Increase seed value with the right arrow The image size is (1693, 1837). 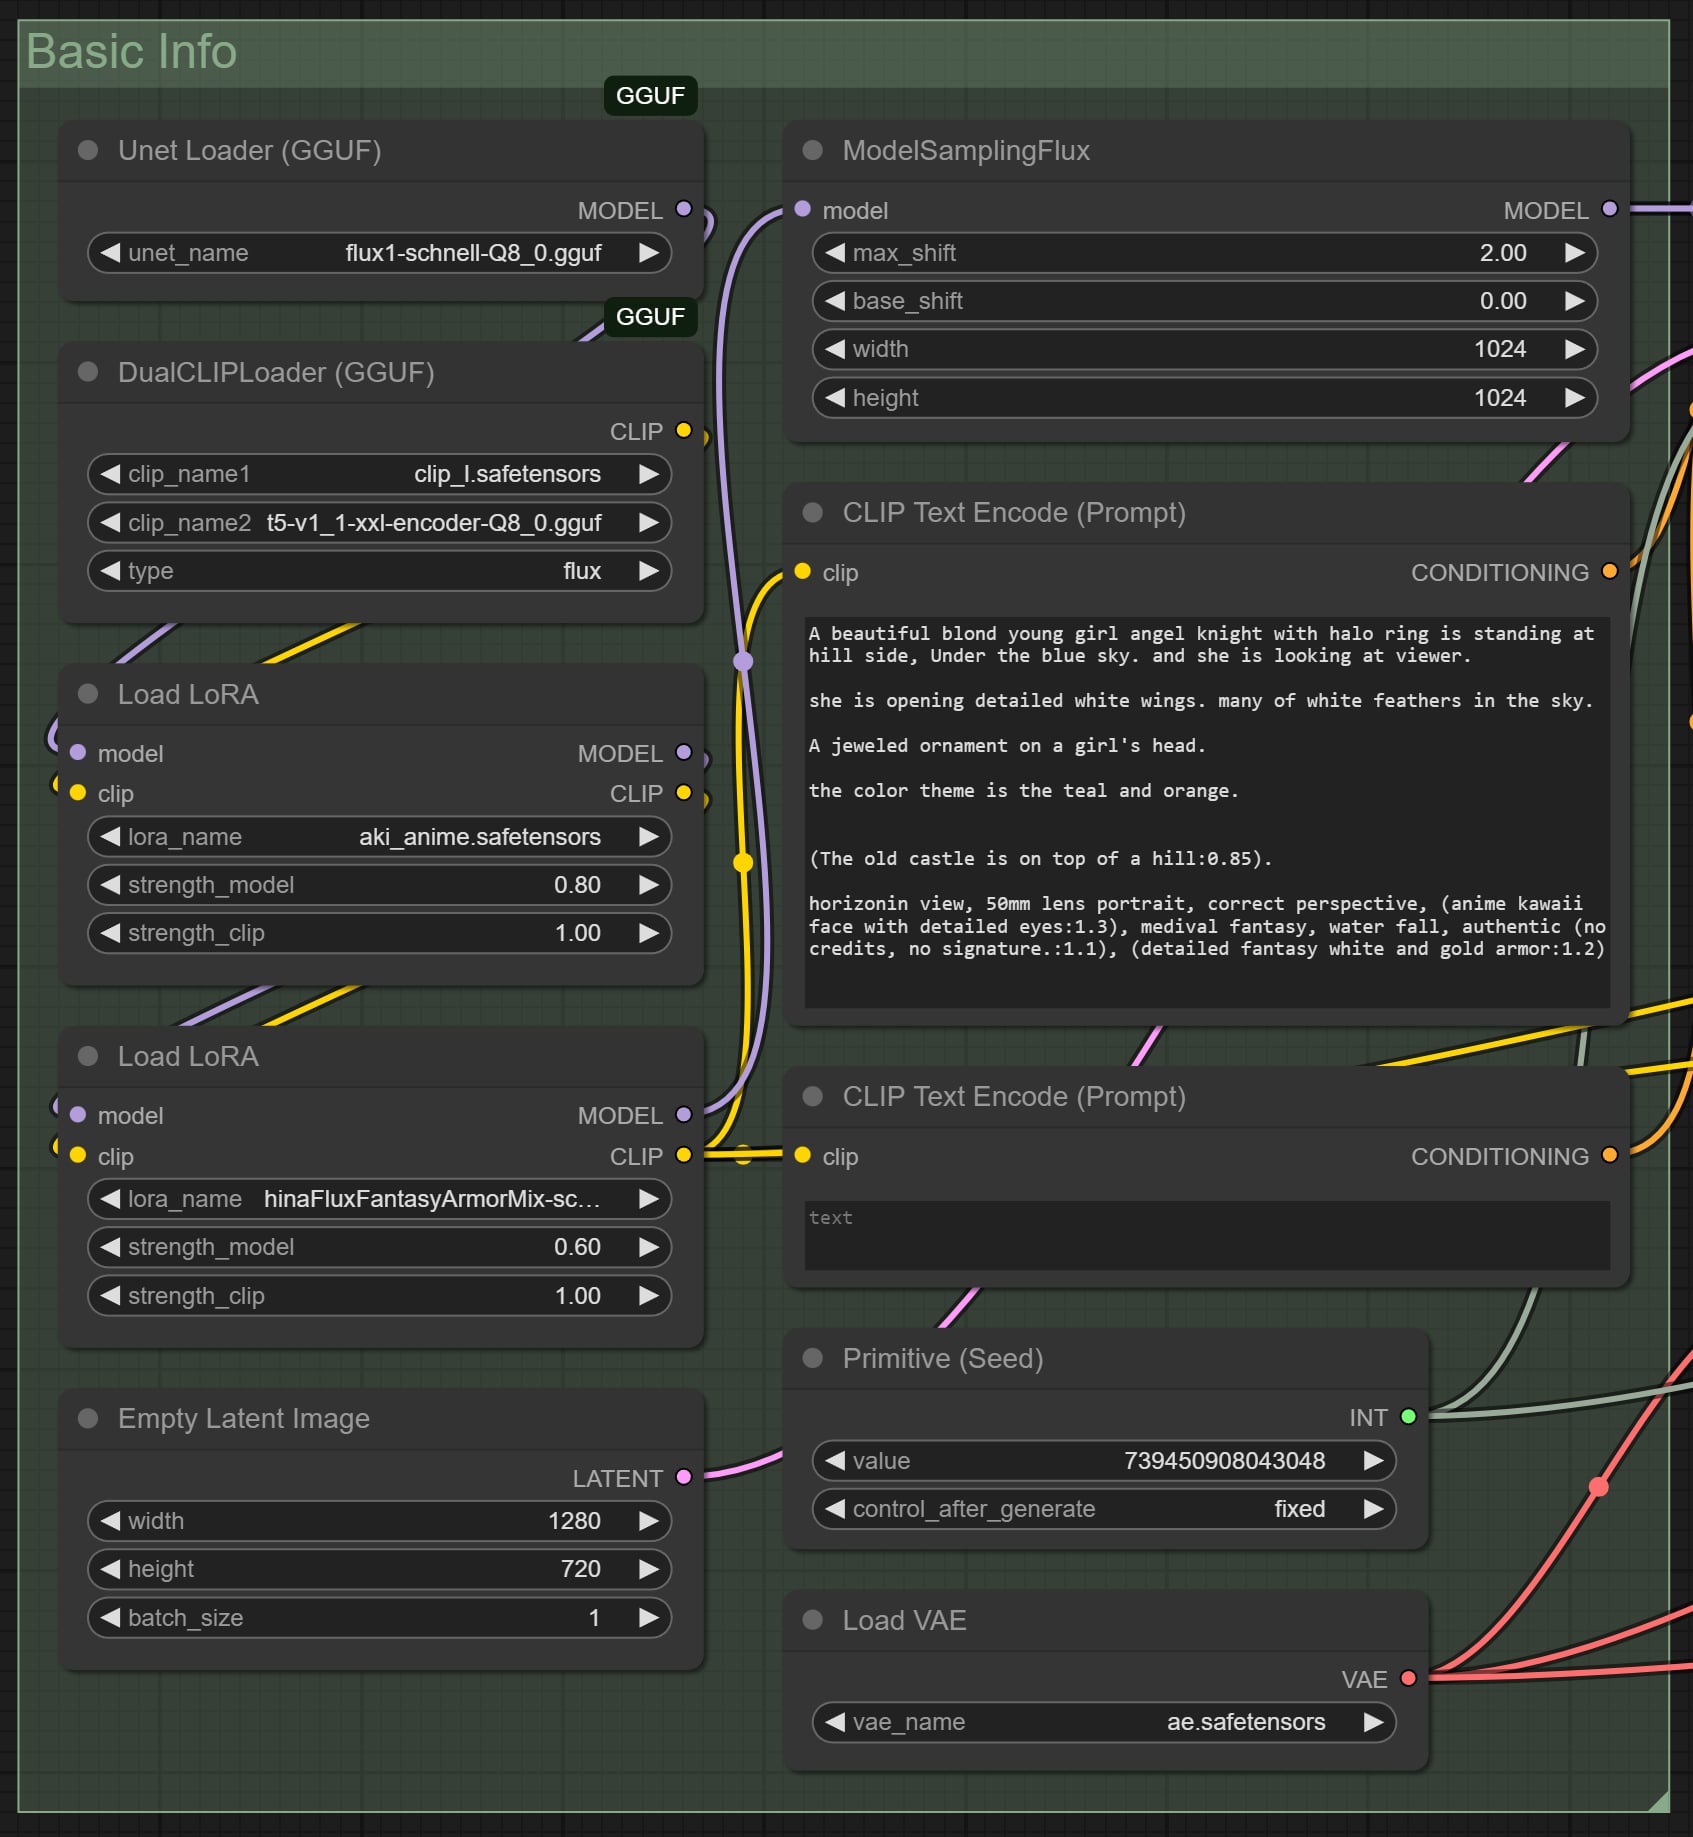coord(1374,1461)
